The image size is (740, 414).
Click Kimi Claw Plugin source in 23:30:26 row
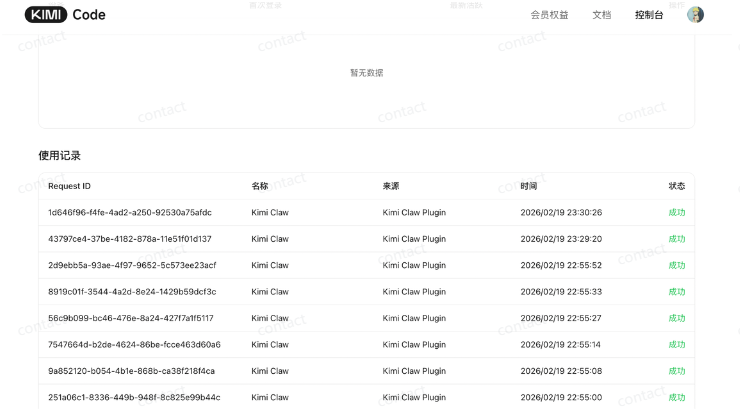tap(414, 212)
